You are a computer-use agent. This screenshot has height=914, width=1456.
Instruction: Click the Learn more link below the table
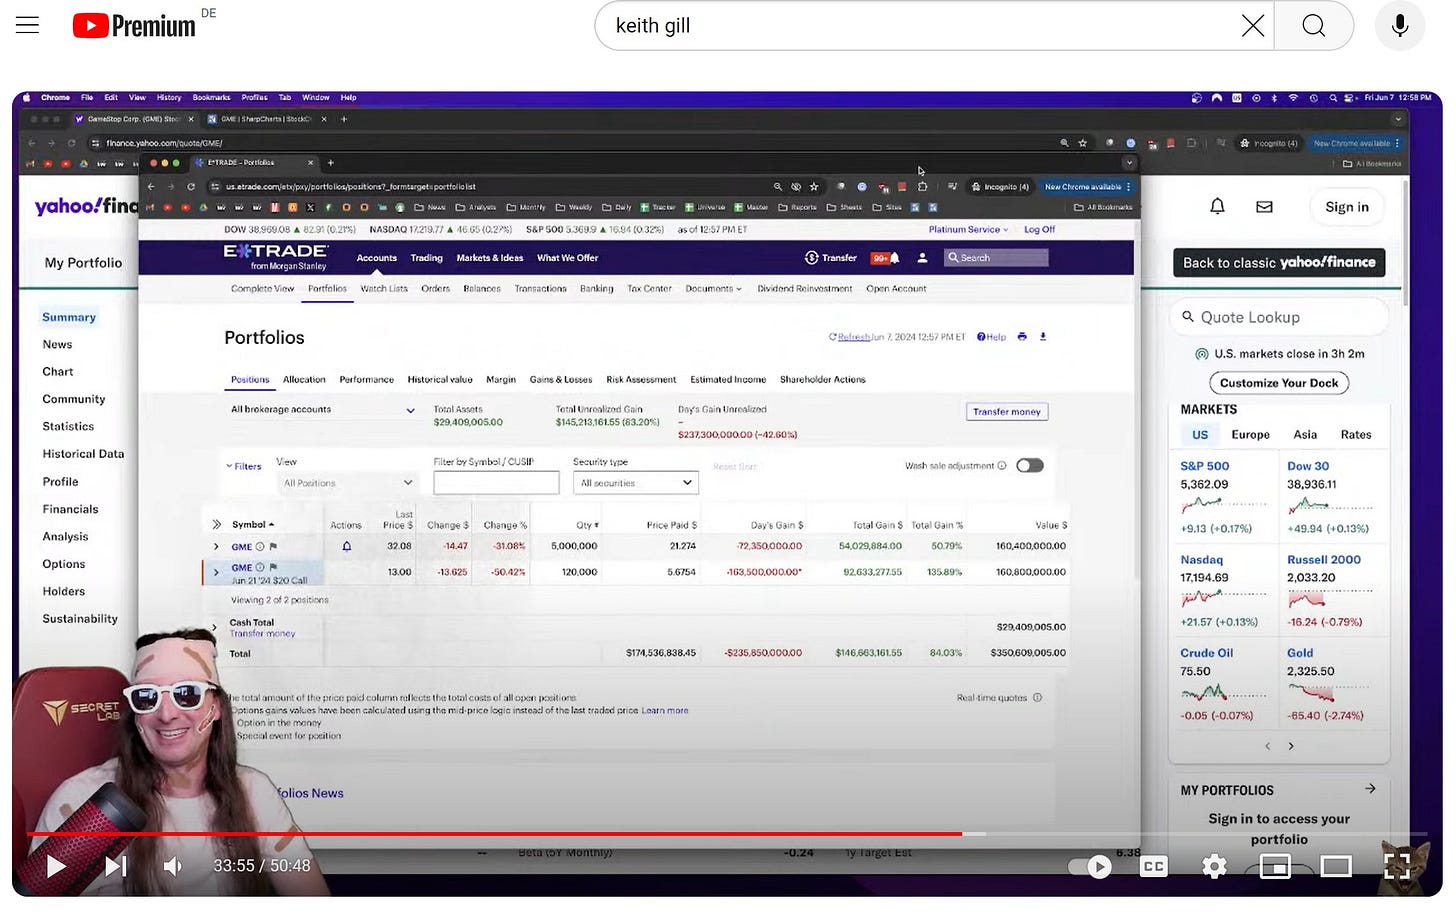(x=665, y=711)
